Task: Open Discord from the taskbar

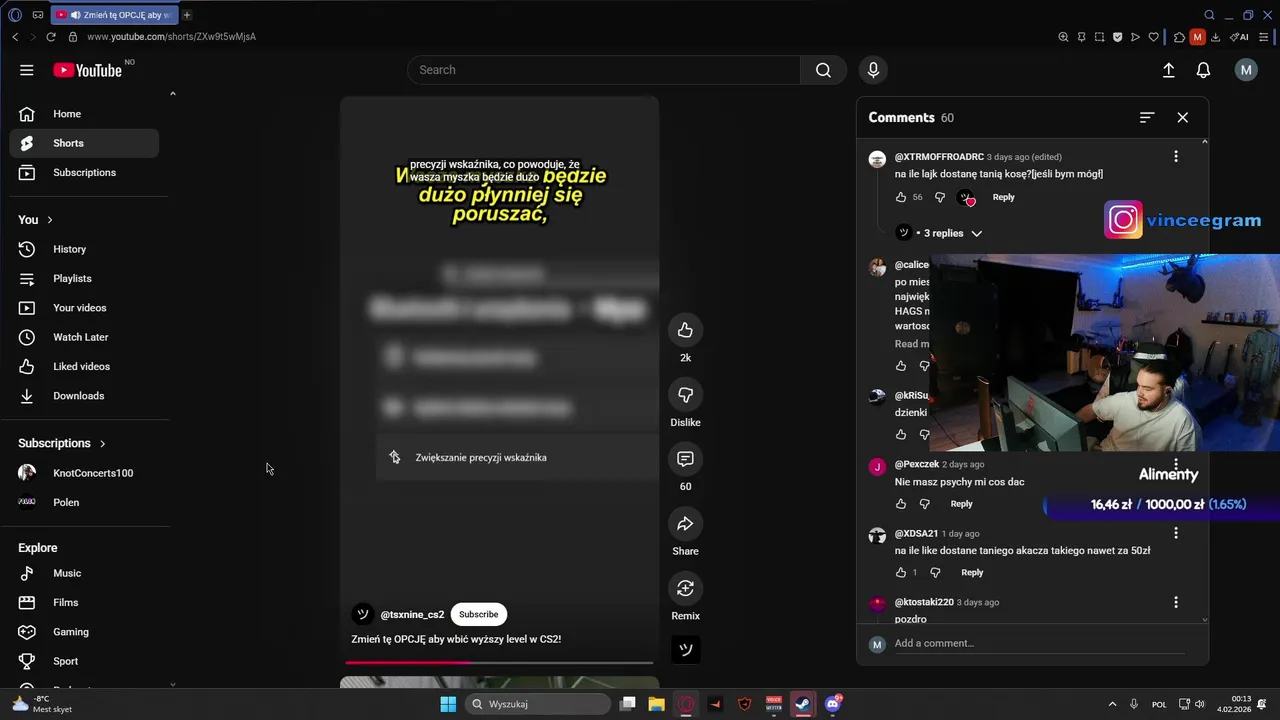Action: (832, 704)
